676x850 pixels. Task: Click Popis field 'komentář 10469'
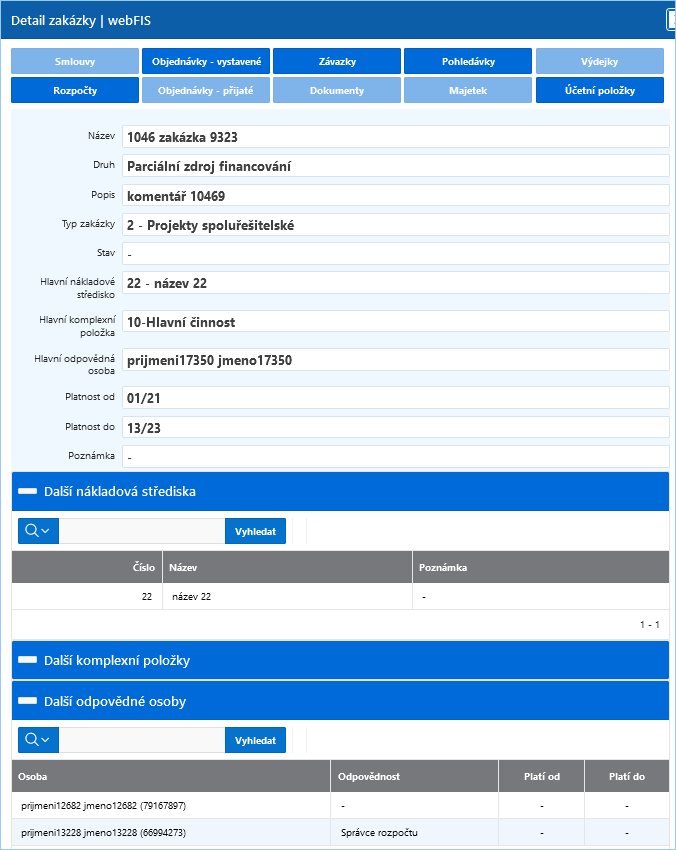point(396,195)
